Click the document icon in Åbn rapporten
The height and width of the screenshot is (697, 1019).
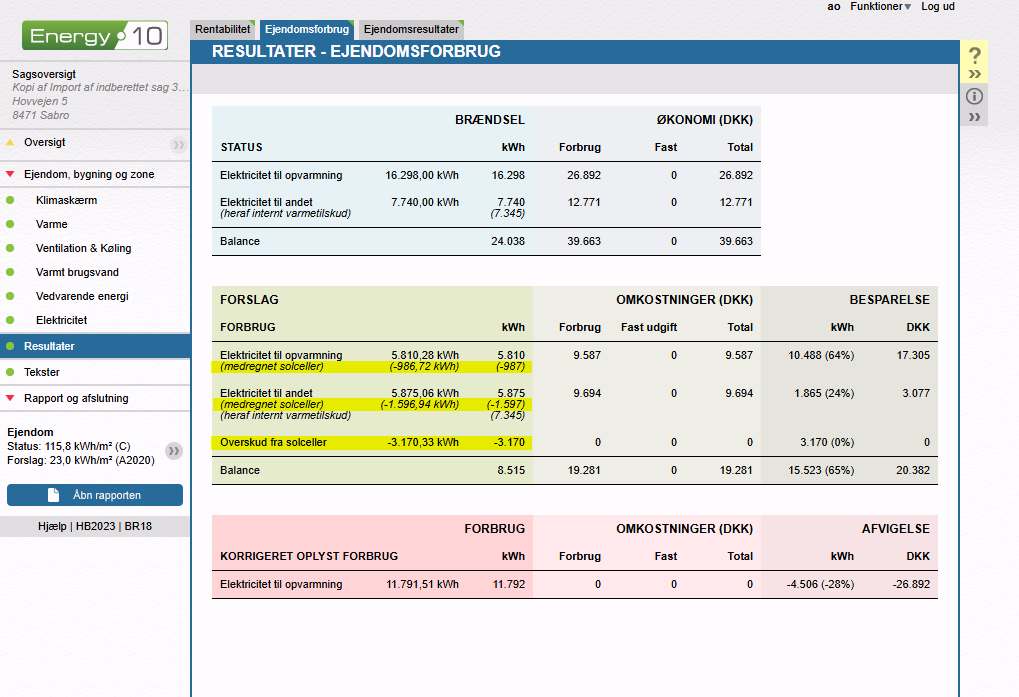[54, 495]
